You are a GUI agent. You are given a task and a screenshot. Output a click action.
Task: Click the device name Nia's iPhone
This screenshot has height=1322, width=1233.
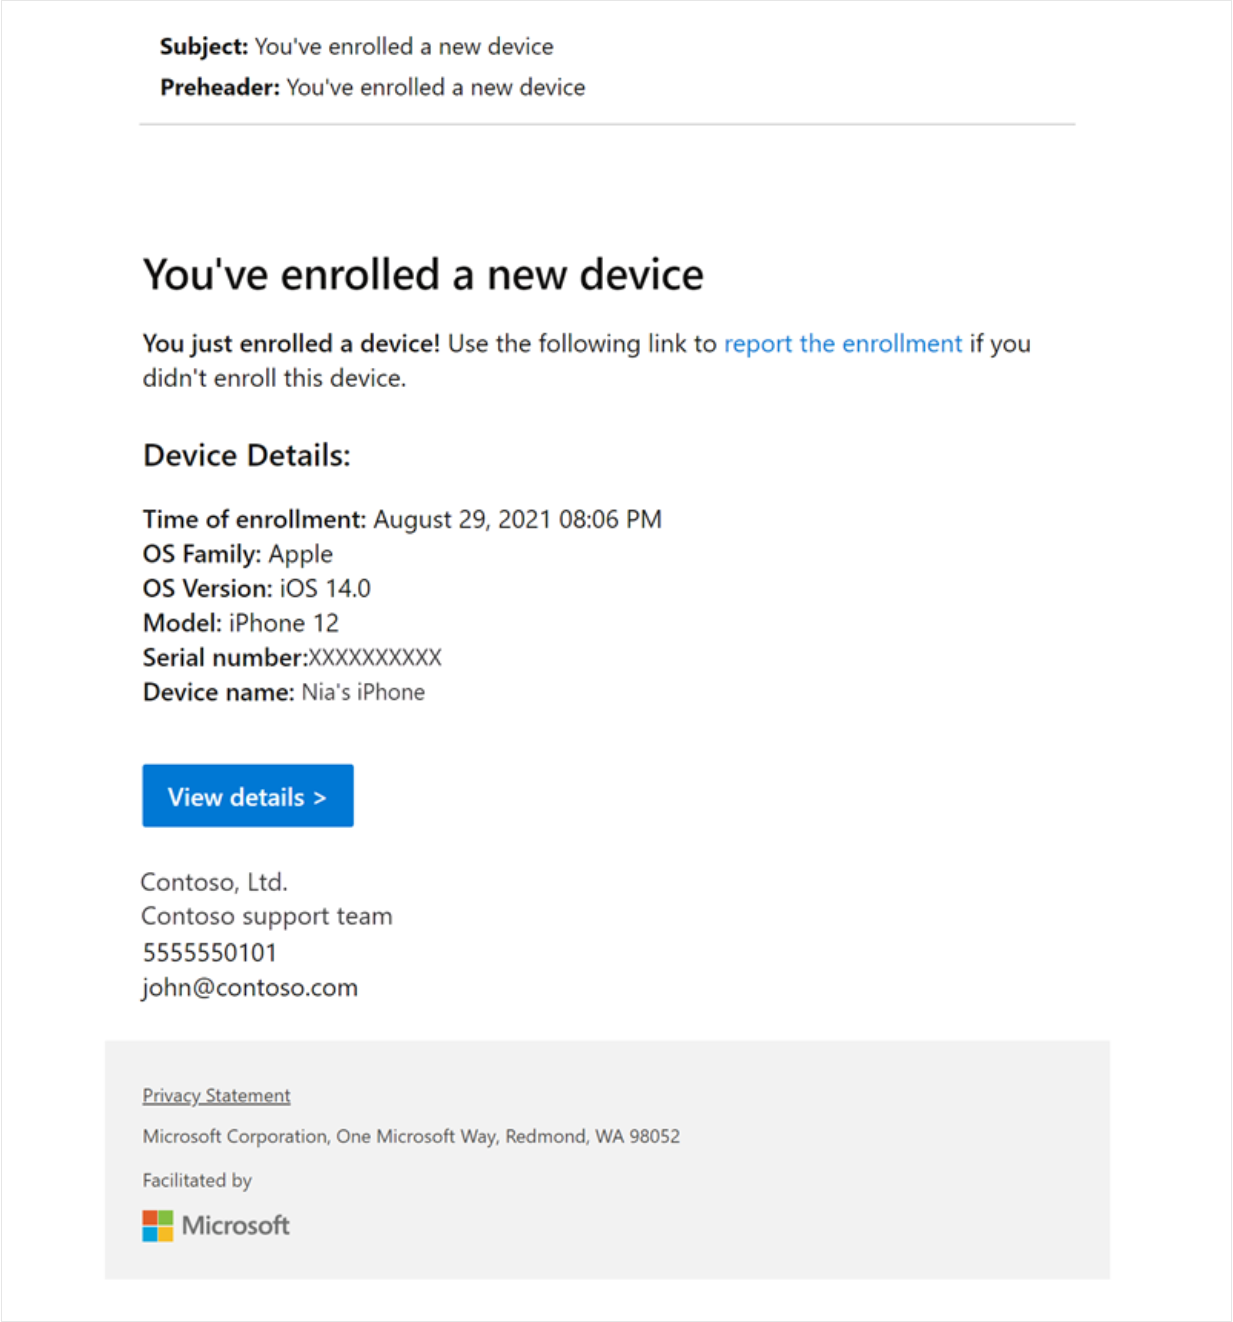pos(364,691)
